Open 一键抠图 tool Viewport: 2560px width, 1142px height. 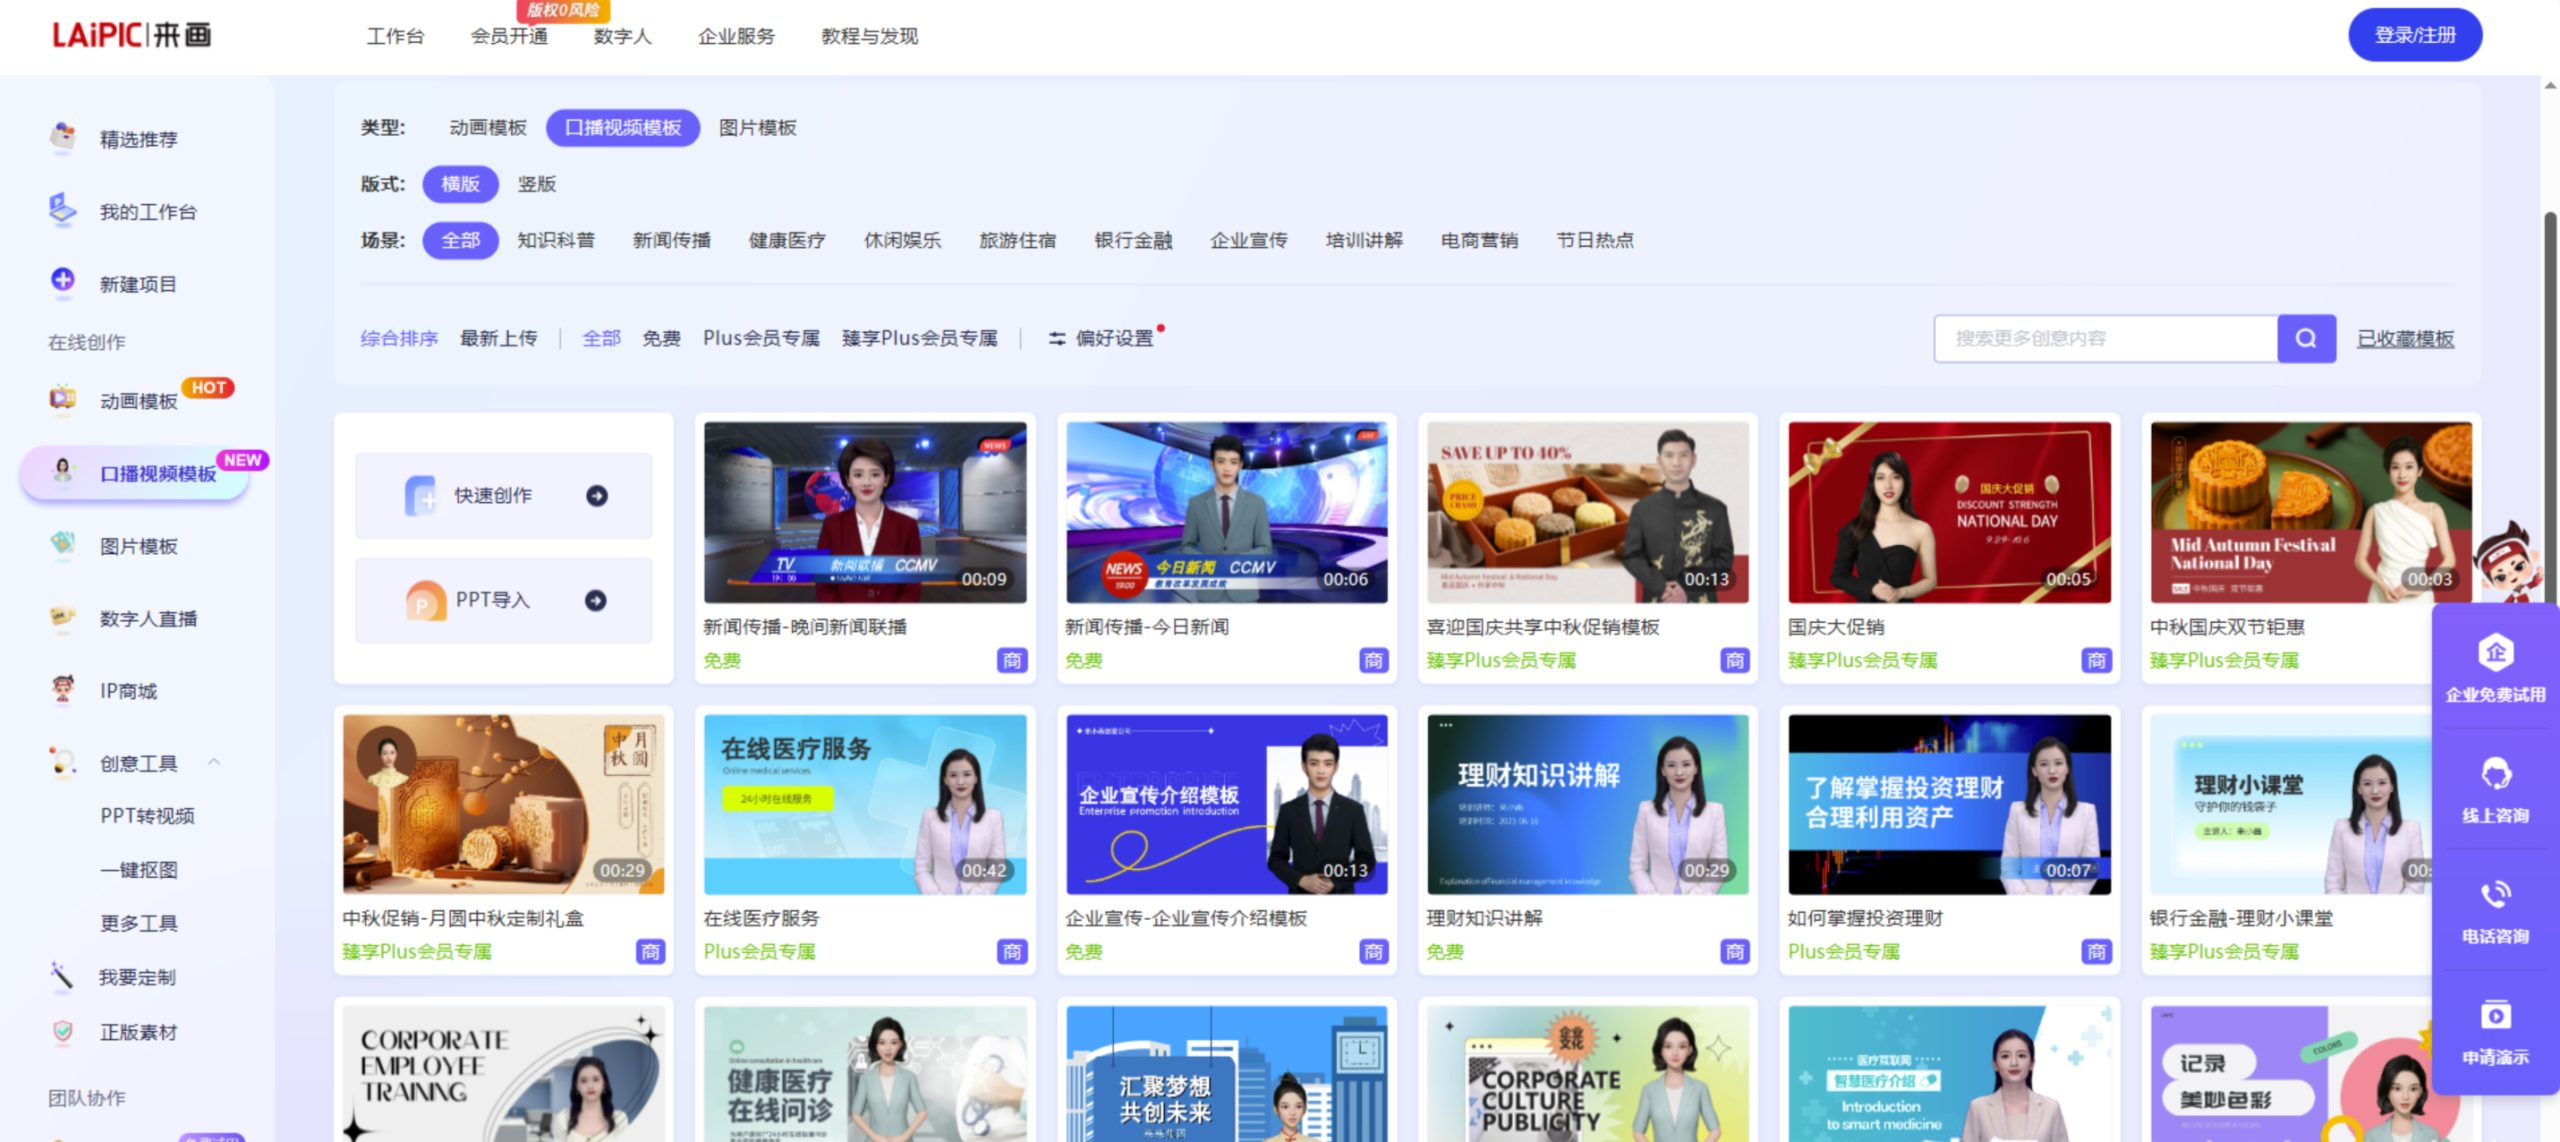(x=139, y=869)
